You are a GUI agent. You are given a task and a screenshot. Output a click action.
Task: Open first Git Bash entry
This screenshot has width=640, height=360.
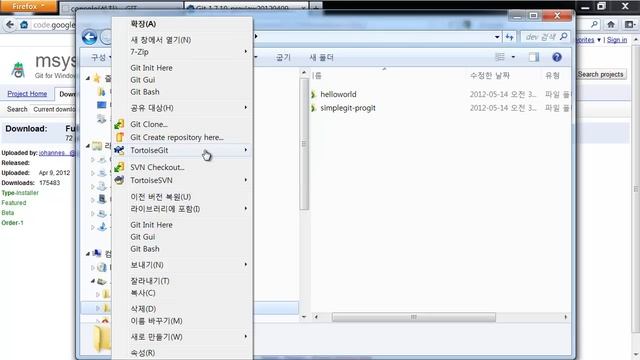tap(145, 92)
